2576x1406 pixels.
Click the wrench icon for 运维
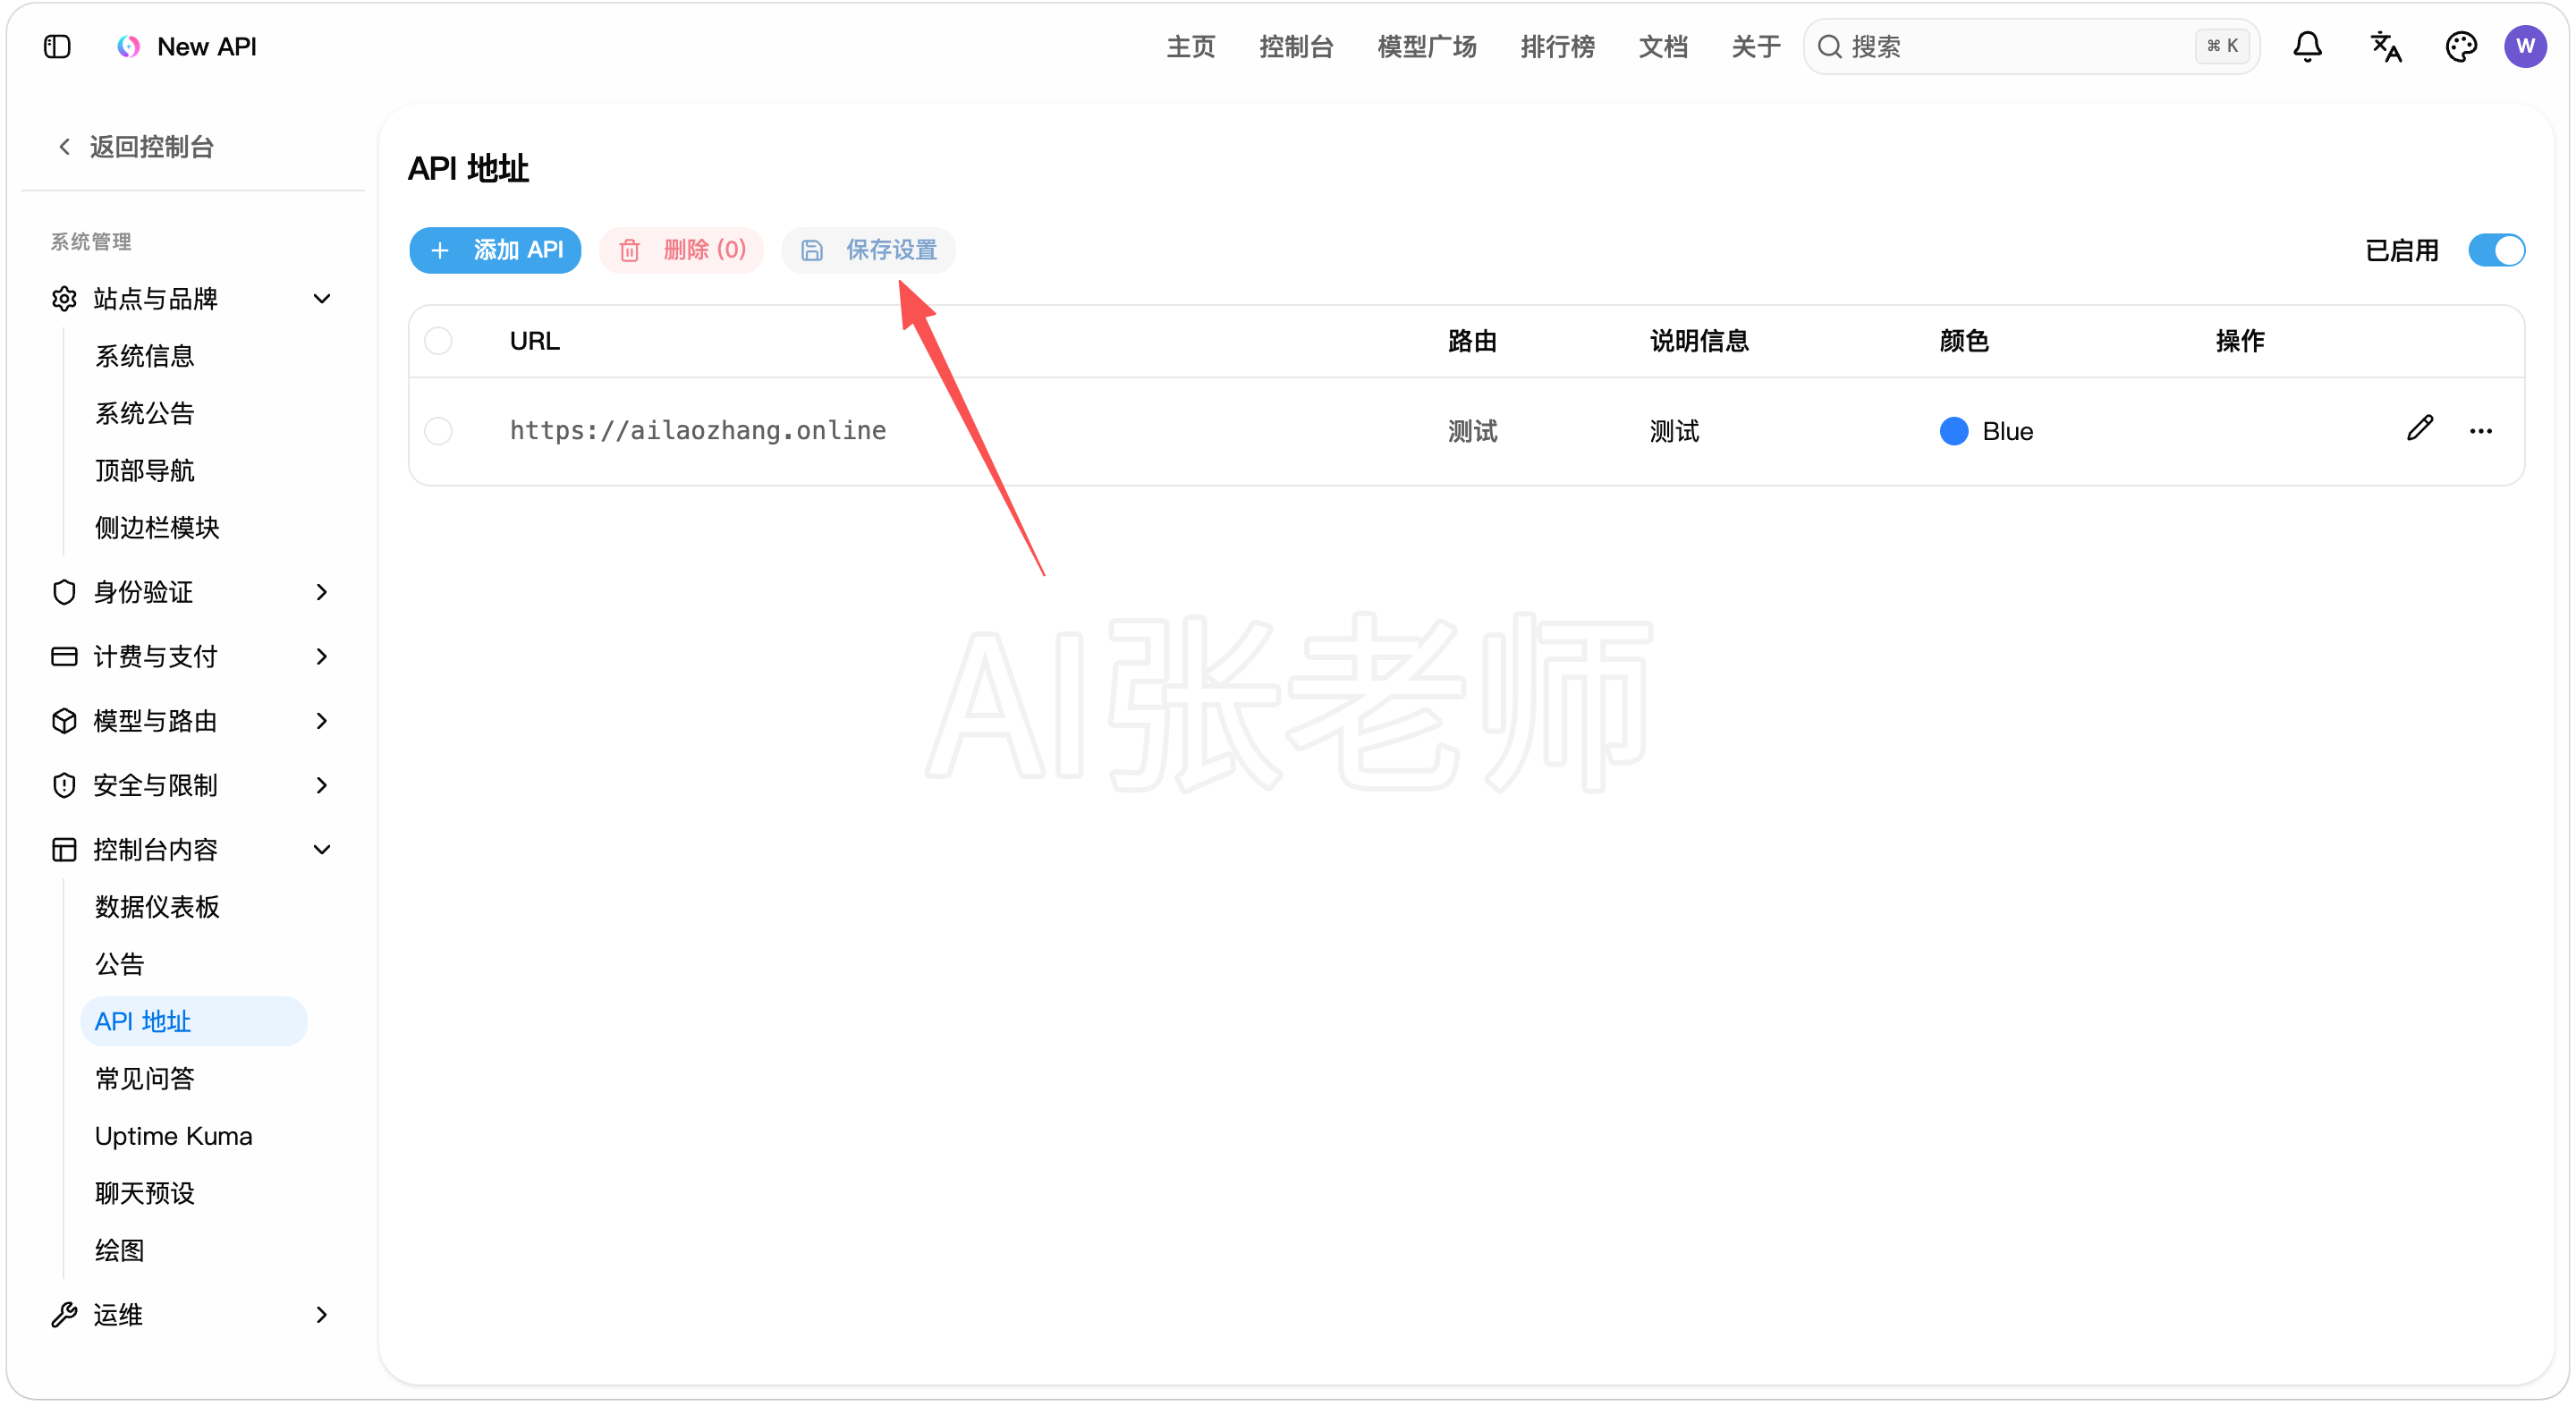click(x=64, y=1315)
